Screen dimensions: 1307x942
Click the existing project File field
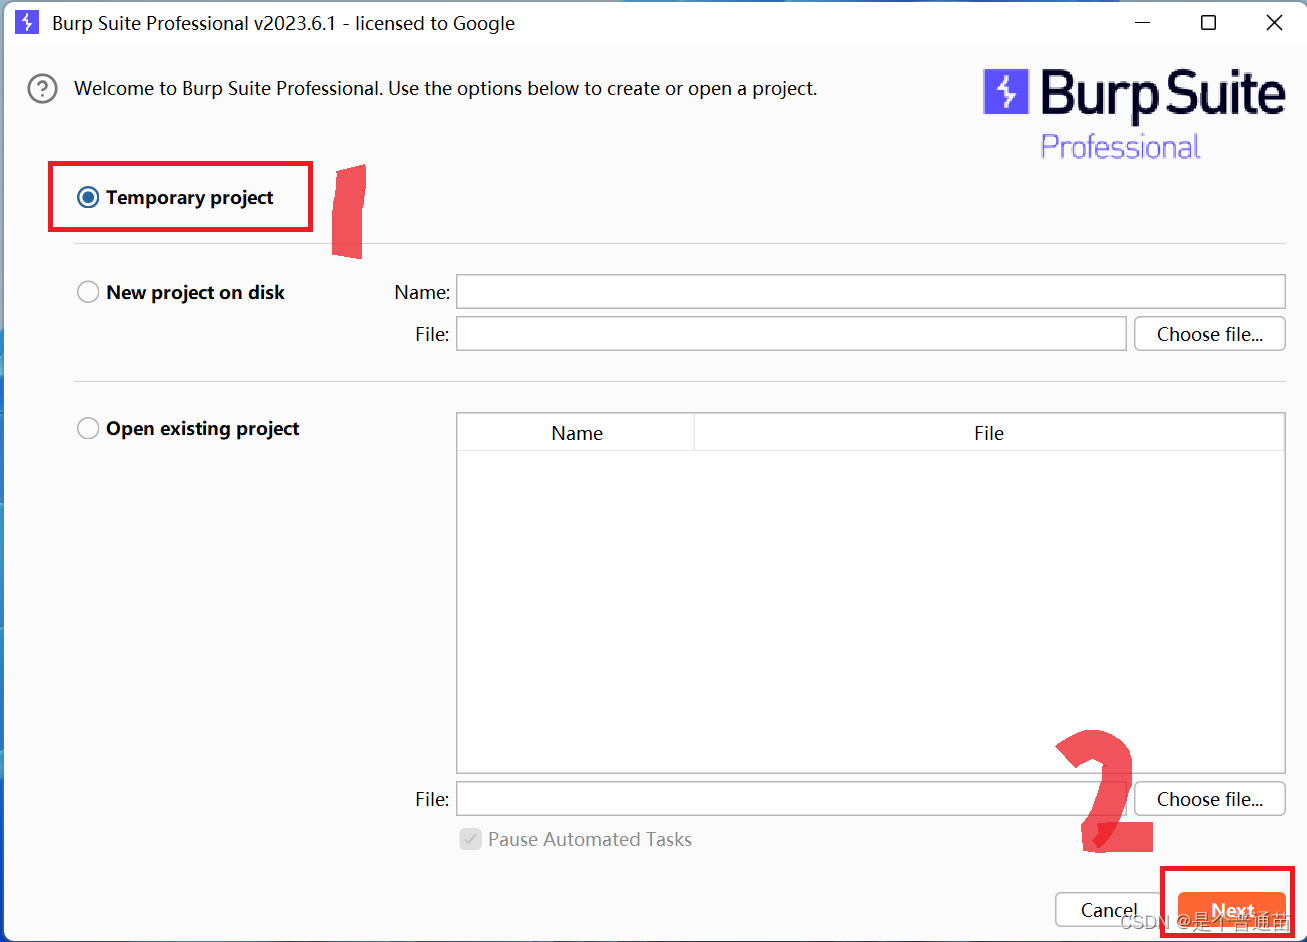(791, 799)
